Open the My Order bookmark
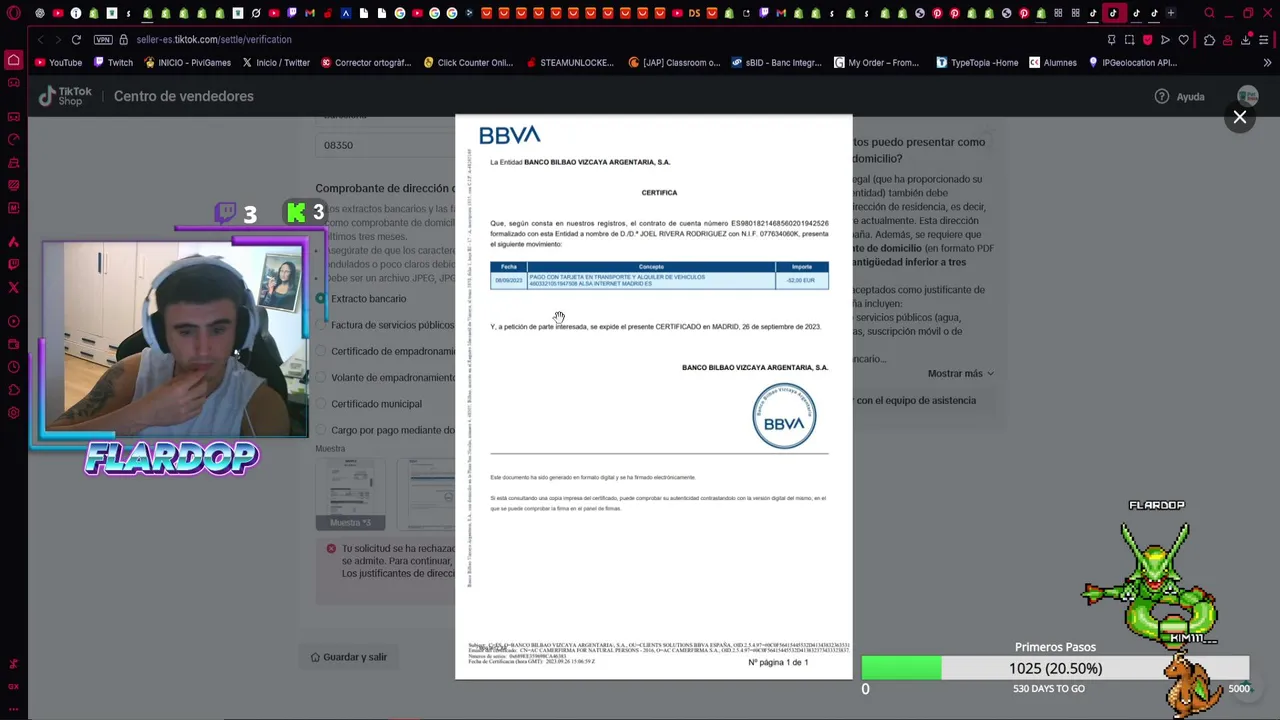1280x720 pixels. (x=875, y=62)
